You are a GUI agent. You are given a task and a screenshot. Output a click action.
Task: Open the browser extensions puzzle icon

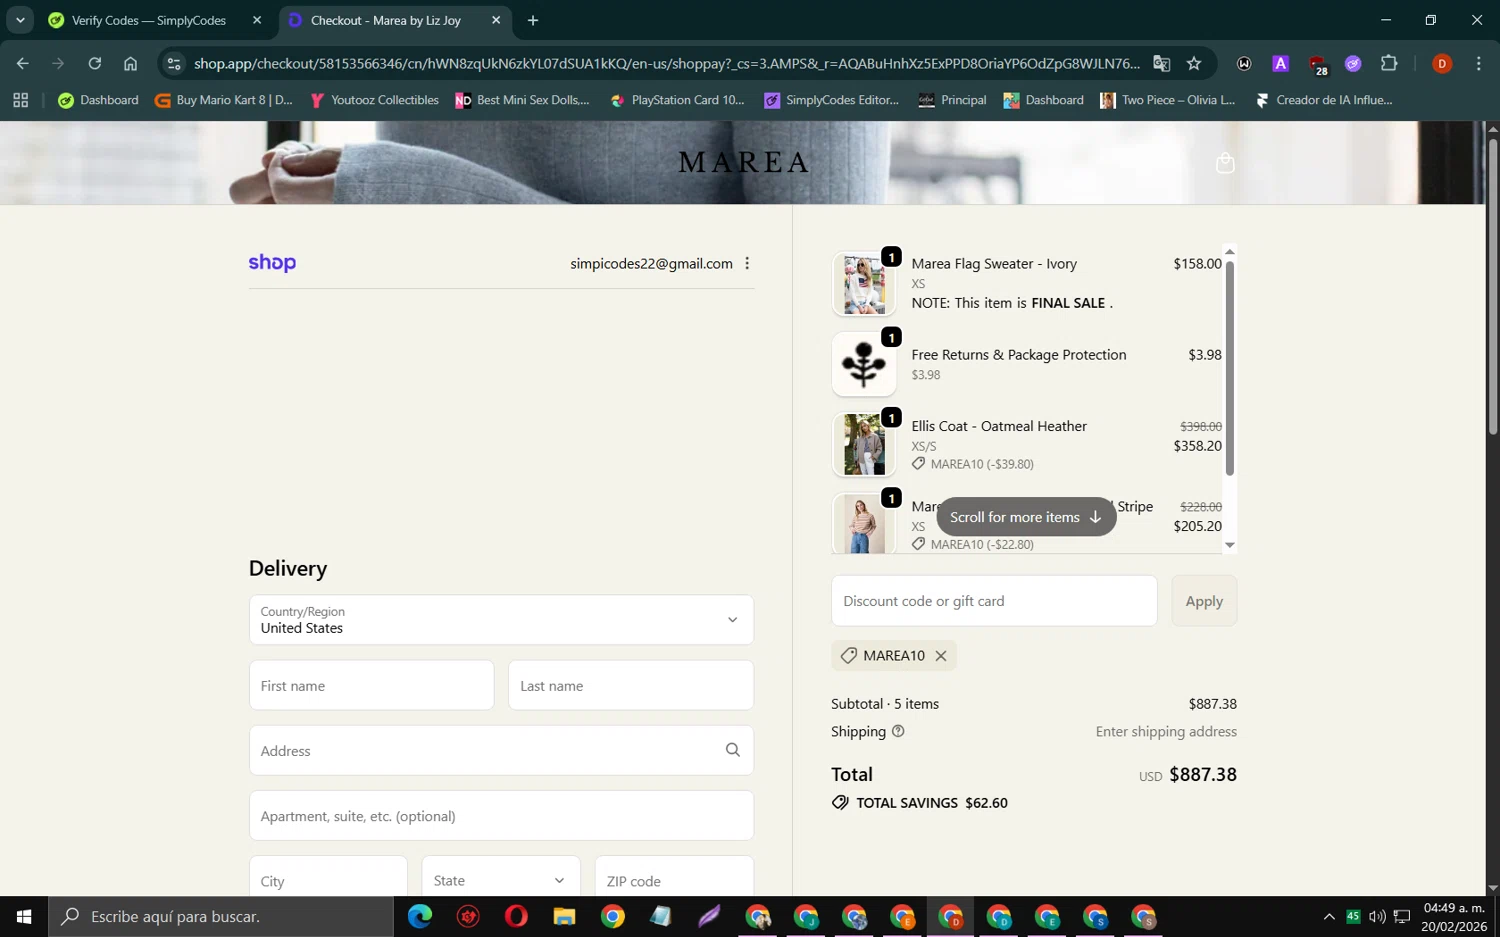1389,63
